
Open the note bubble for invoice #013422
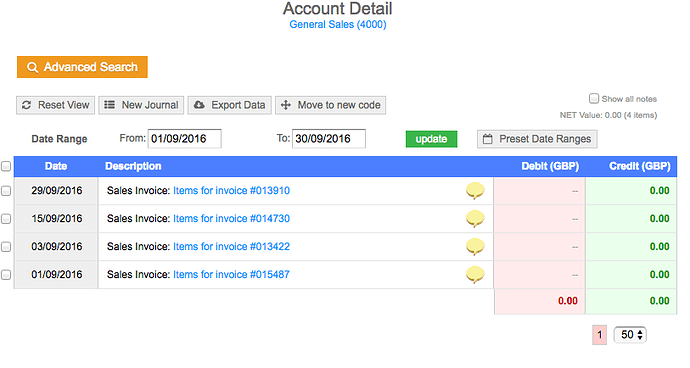(x=475, y=247)
